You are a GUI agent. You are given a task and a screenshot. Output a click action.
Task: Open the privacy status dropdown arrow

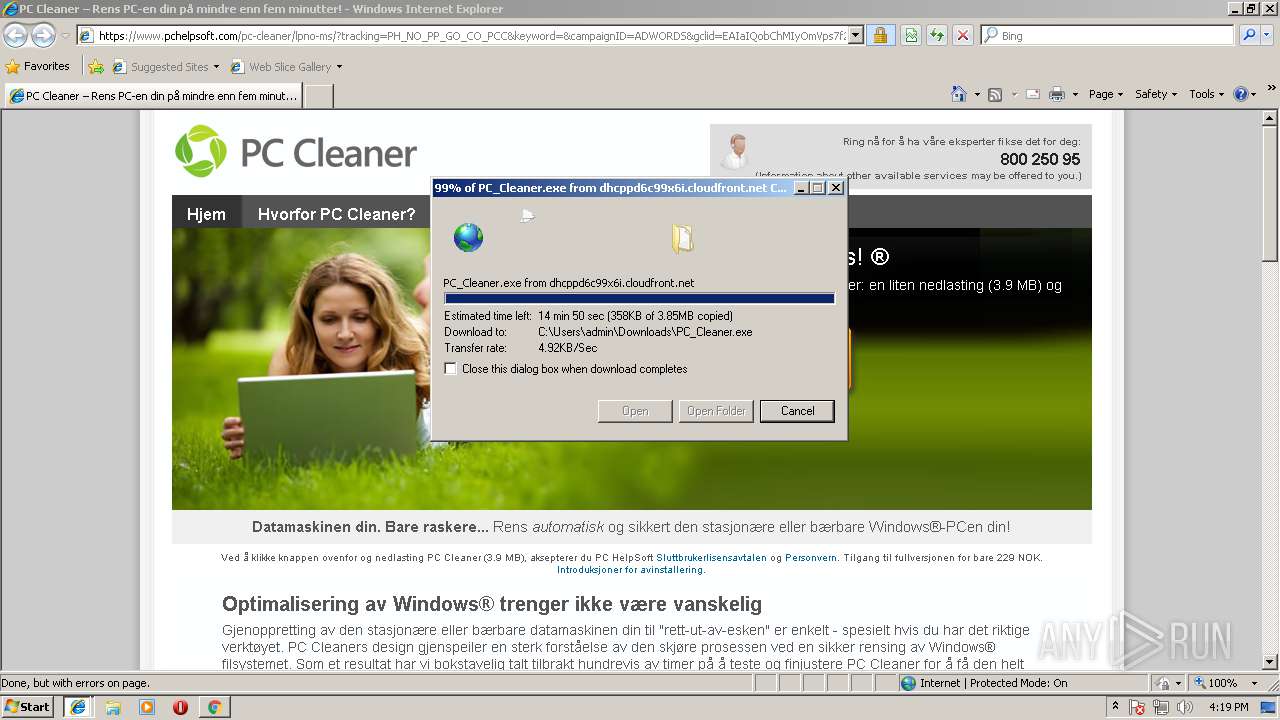[1179, 683]
